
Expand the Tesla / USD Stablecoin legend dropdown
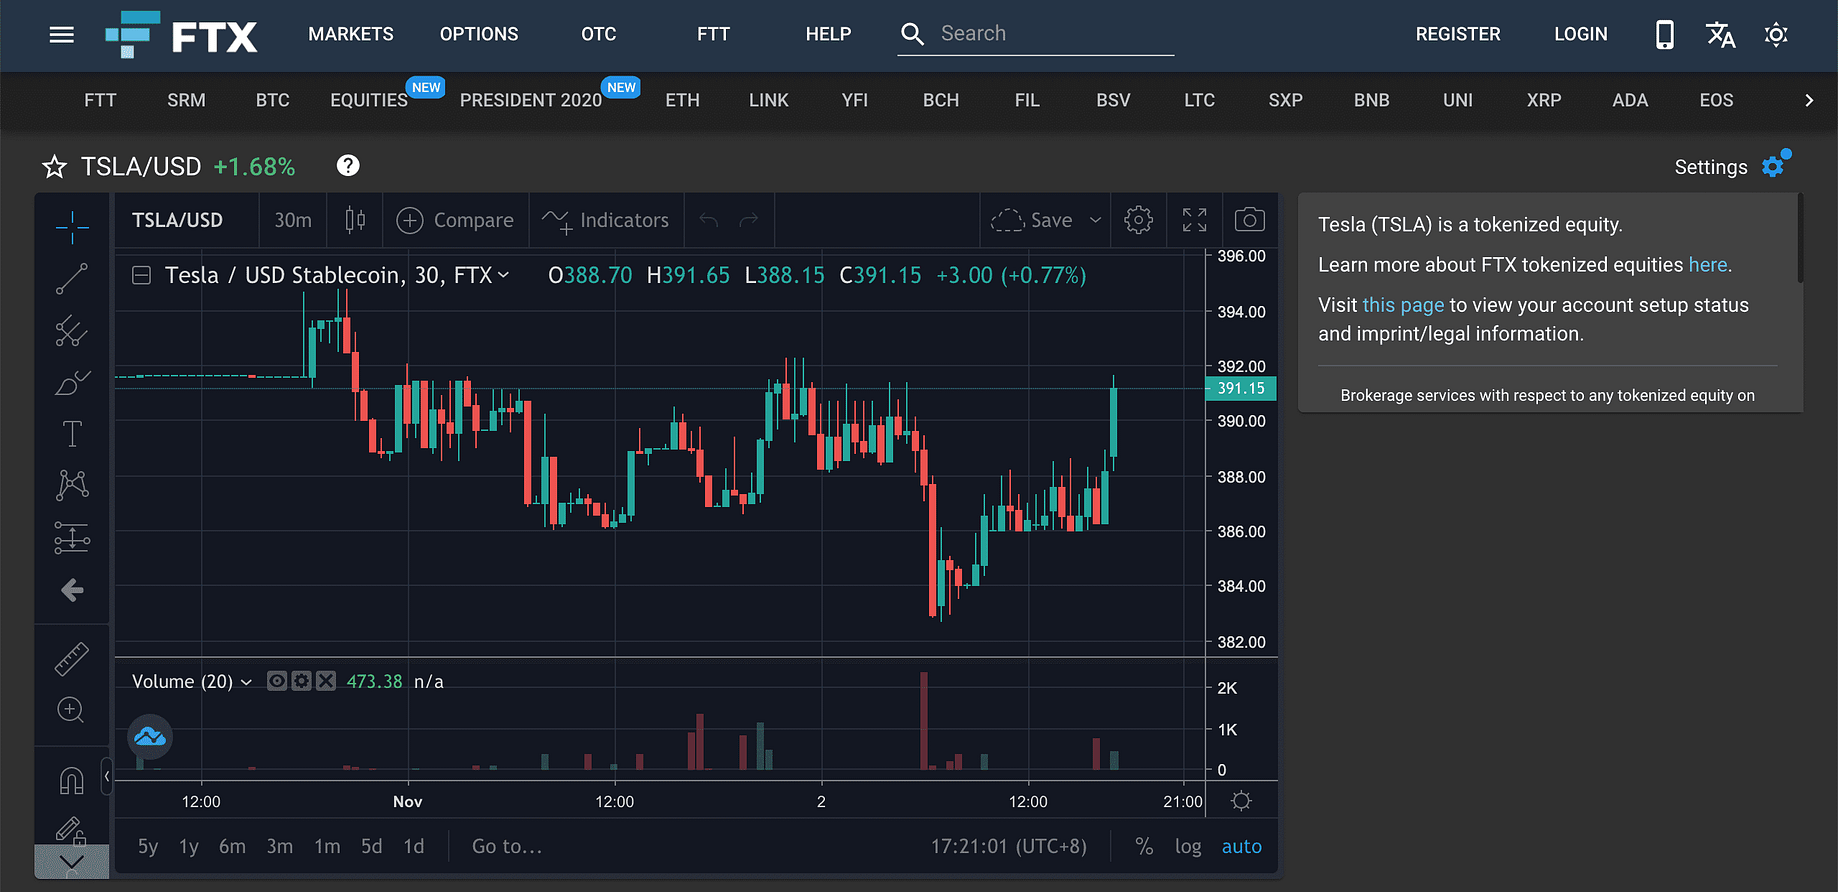pyautogui.click(x=503, y=275)
